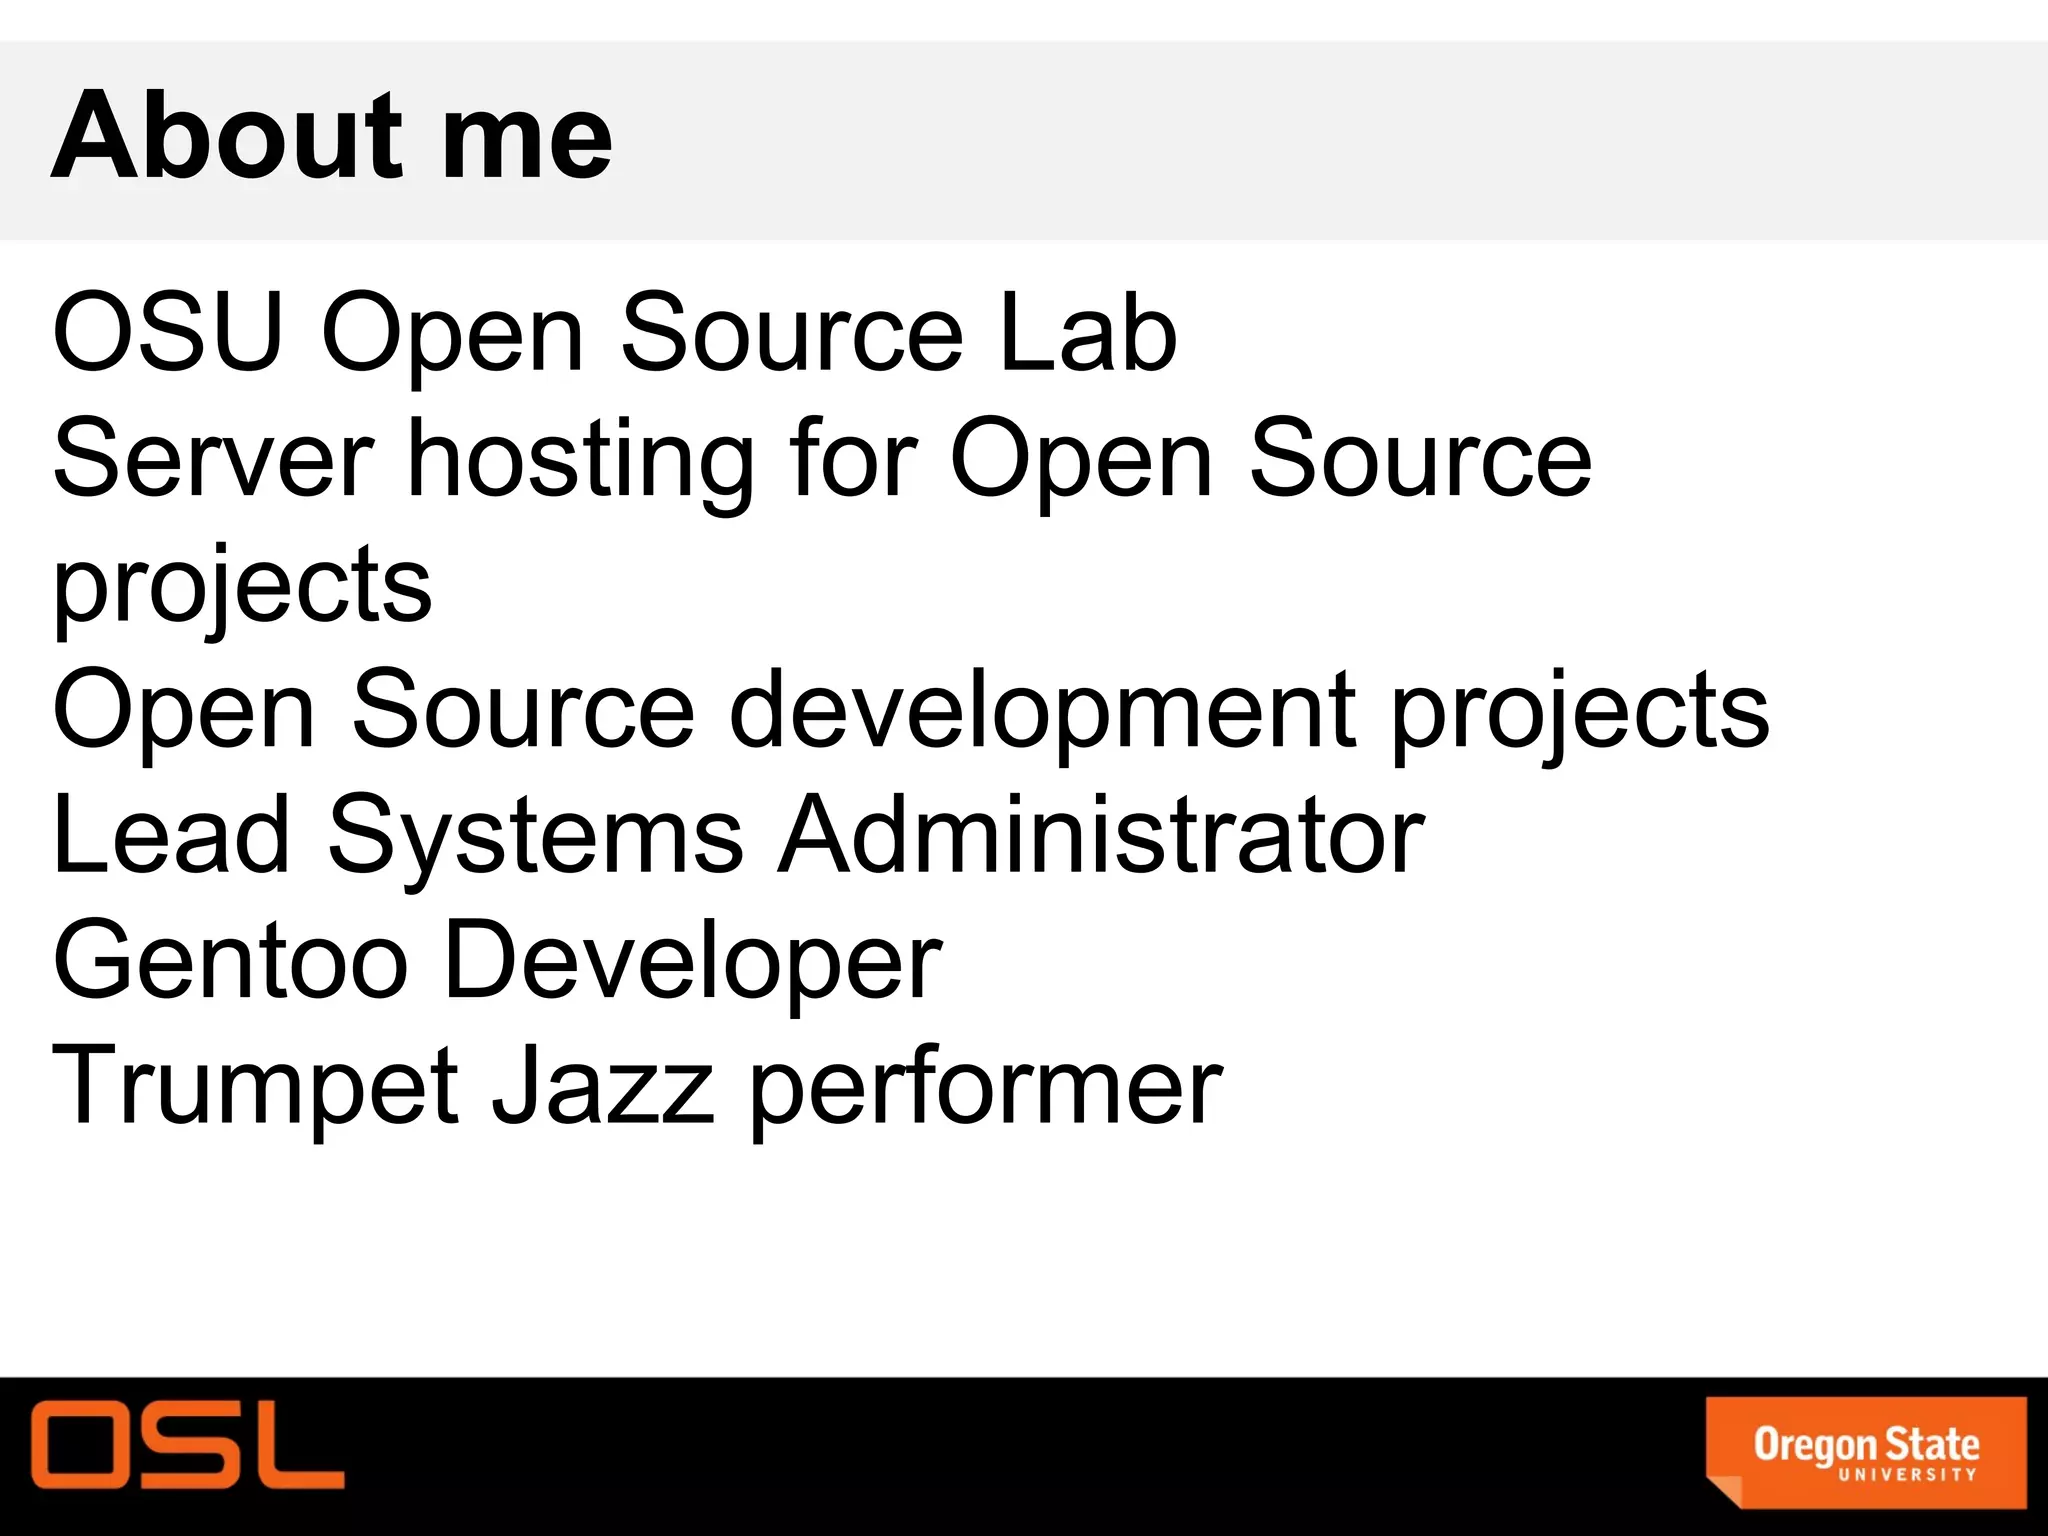Click the word "Systems" in the slide
2048x1536 pixels.
click(536, 837)
